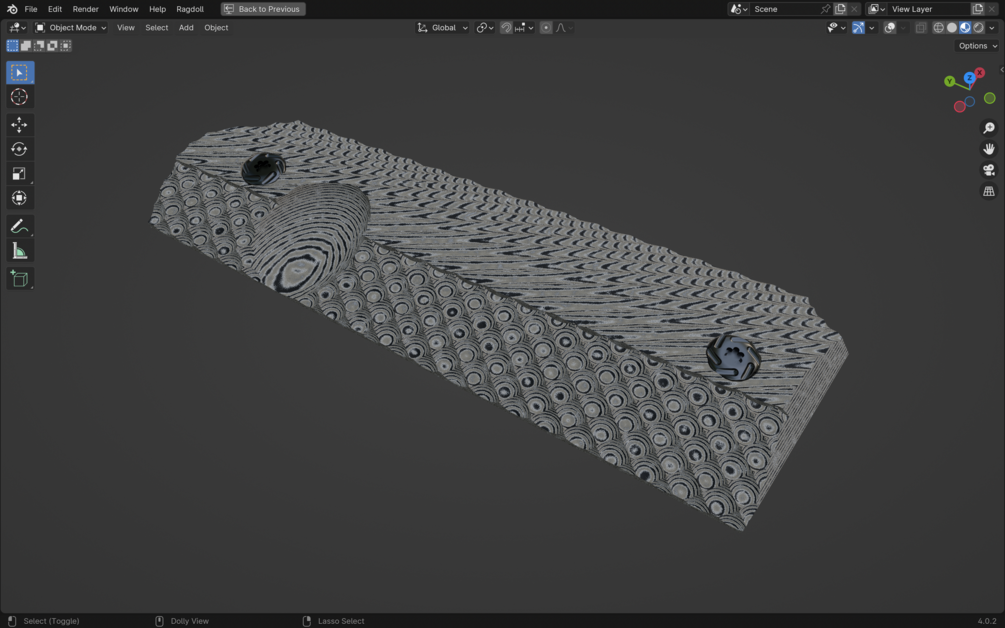Open the Render menu
The width and height of the screenshot is (1005, 628).
[85, 9]
